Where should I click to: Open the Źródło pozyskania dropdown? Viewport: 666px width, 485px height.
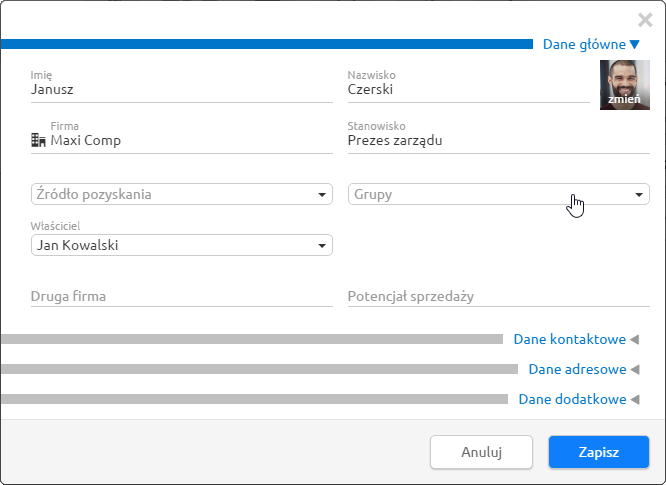tap(182, 194)
